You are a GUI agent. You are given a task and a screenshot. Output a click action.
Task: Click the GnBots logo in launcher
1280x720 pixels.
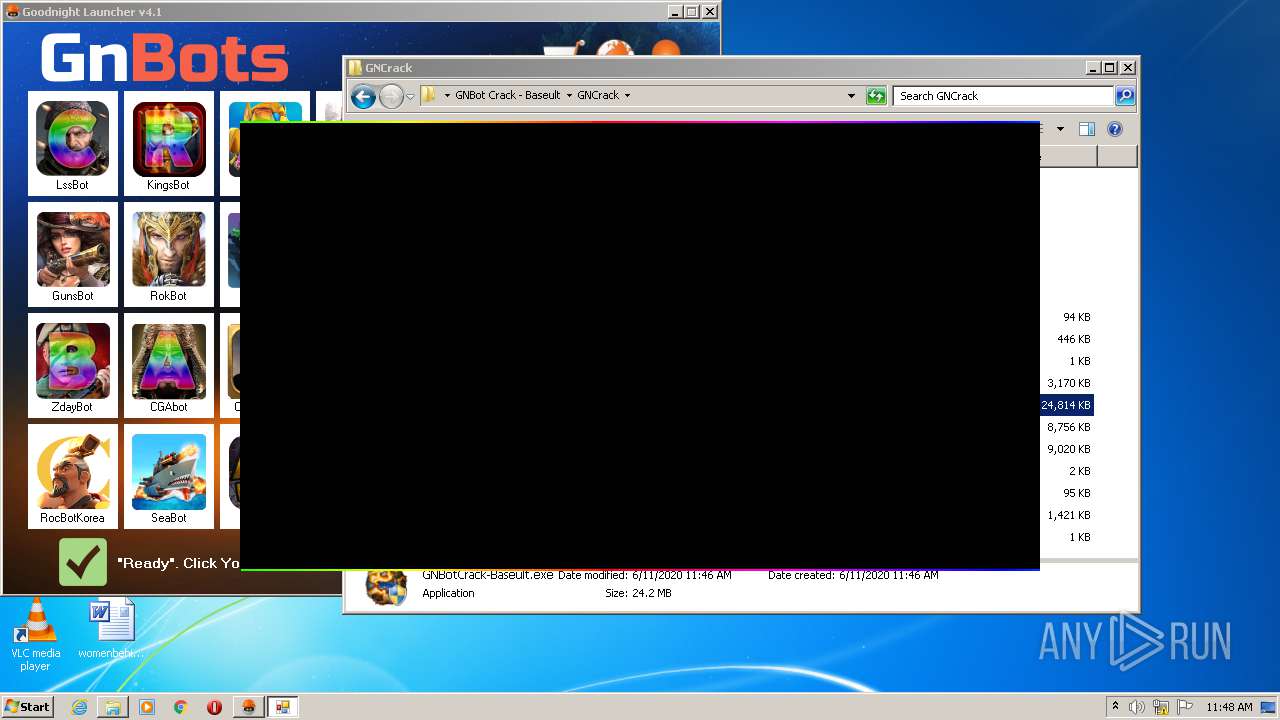[x=164, y=58]
